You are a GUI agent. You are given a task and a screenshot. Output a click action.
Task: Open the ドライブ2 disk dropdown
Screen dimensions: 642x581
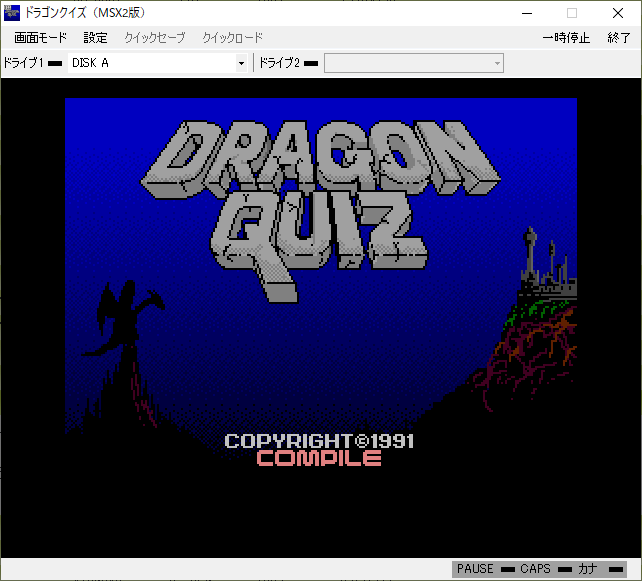(x=414, y=63)
